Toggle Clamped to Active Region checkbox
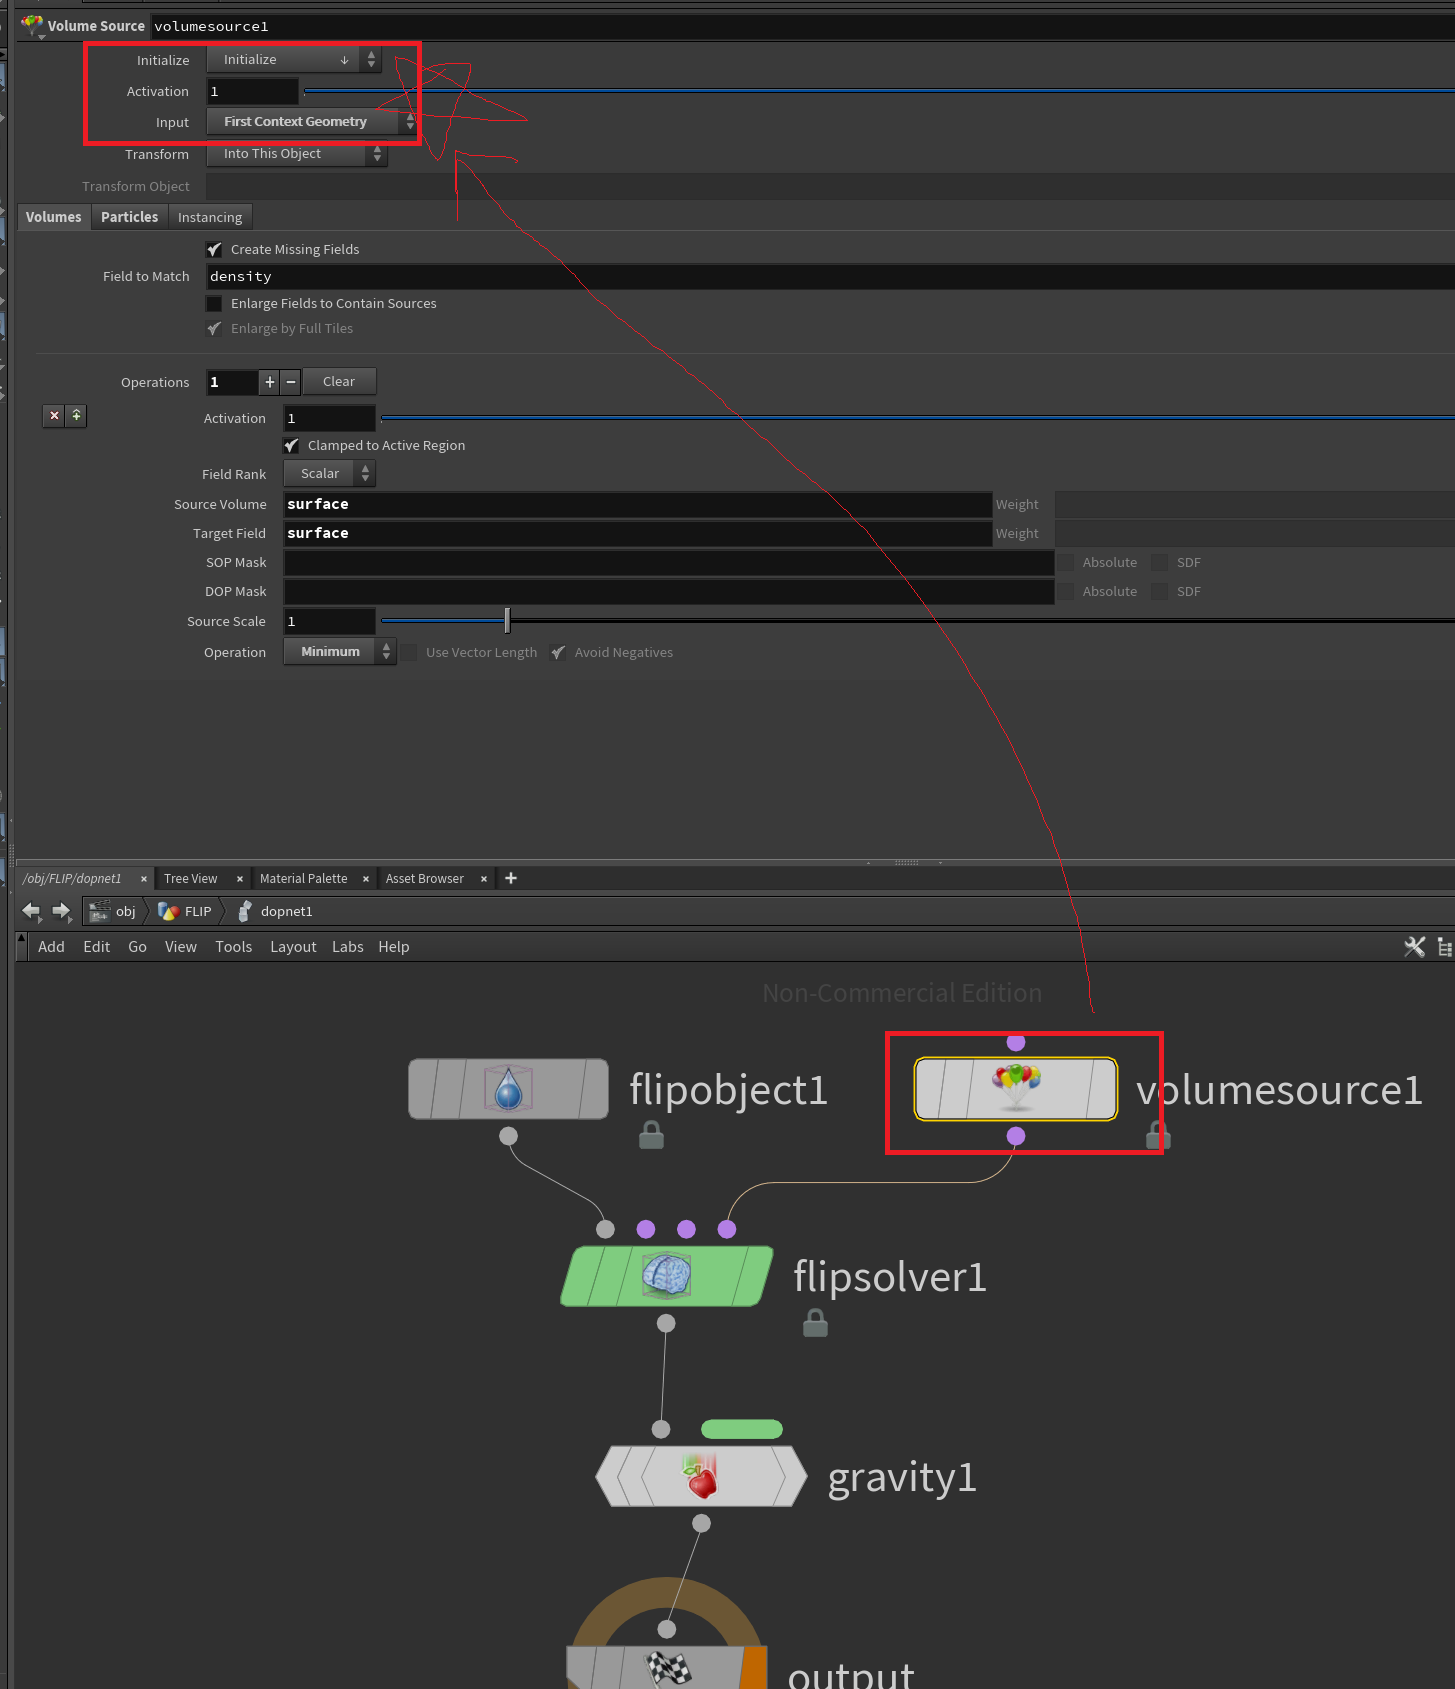Image resolution: width=1455 pixels, height=1689 pixels. (291, 445)
